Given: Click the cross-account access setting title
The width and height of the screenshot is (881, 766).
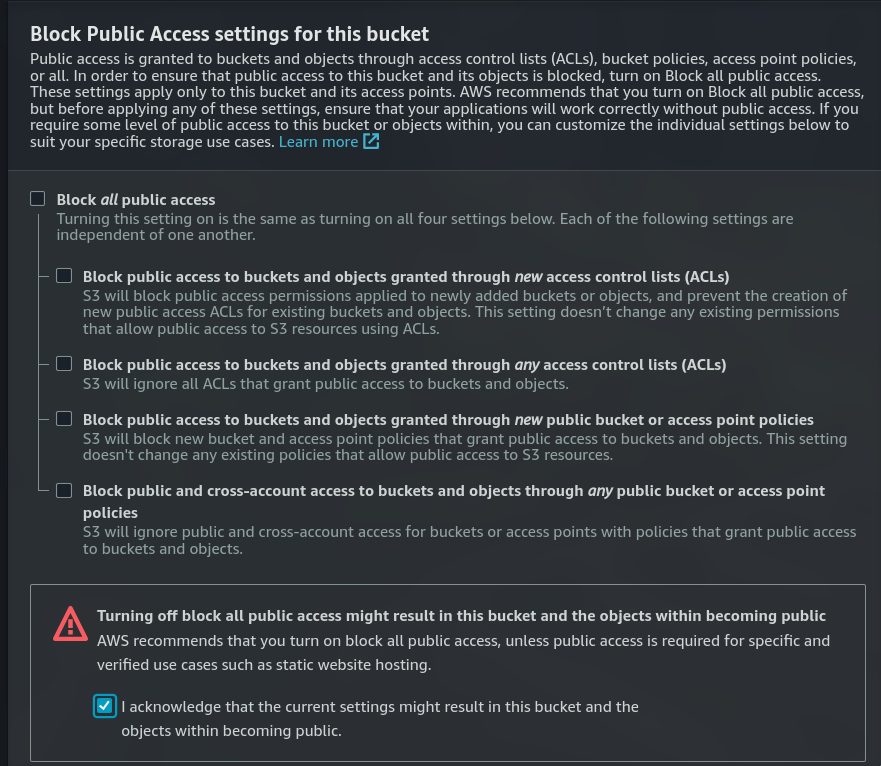Looking at the screenshot, I should point(453,501).
